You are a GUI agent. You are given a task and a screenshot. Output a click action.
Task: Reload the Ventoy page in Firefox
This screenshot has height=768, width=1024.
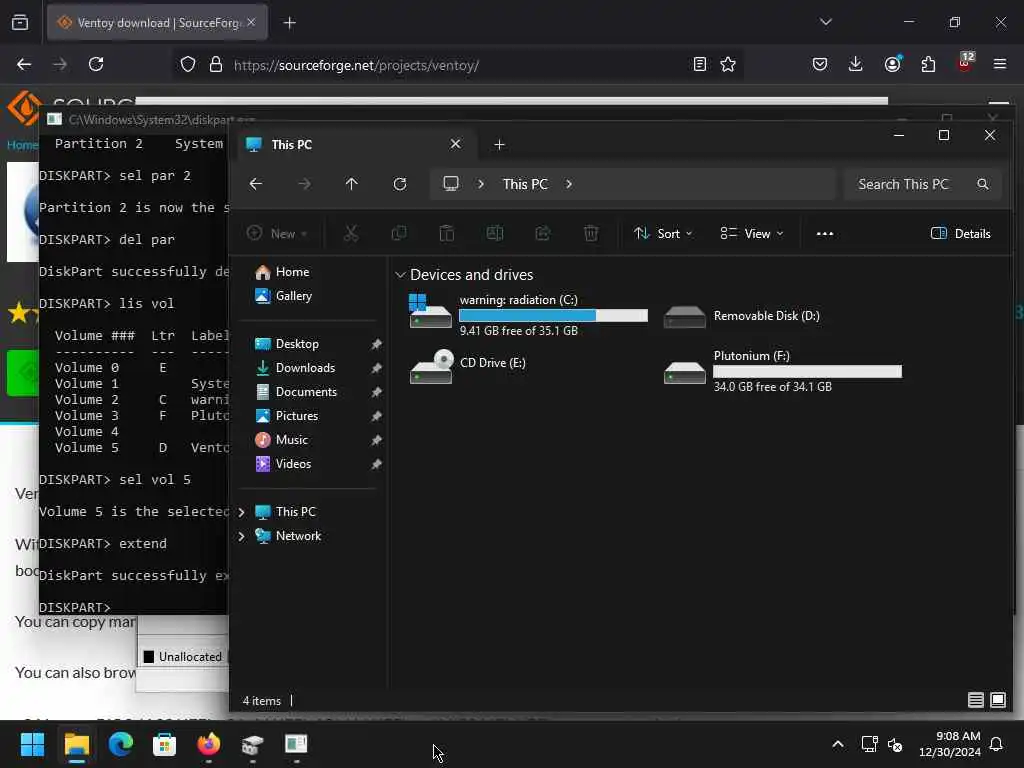coord(96,64)
